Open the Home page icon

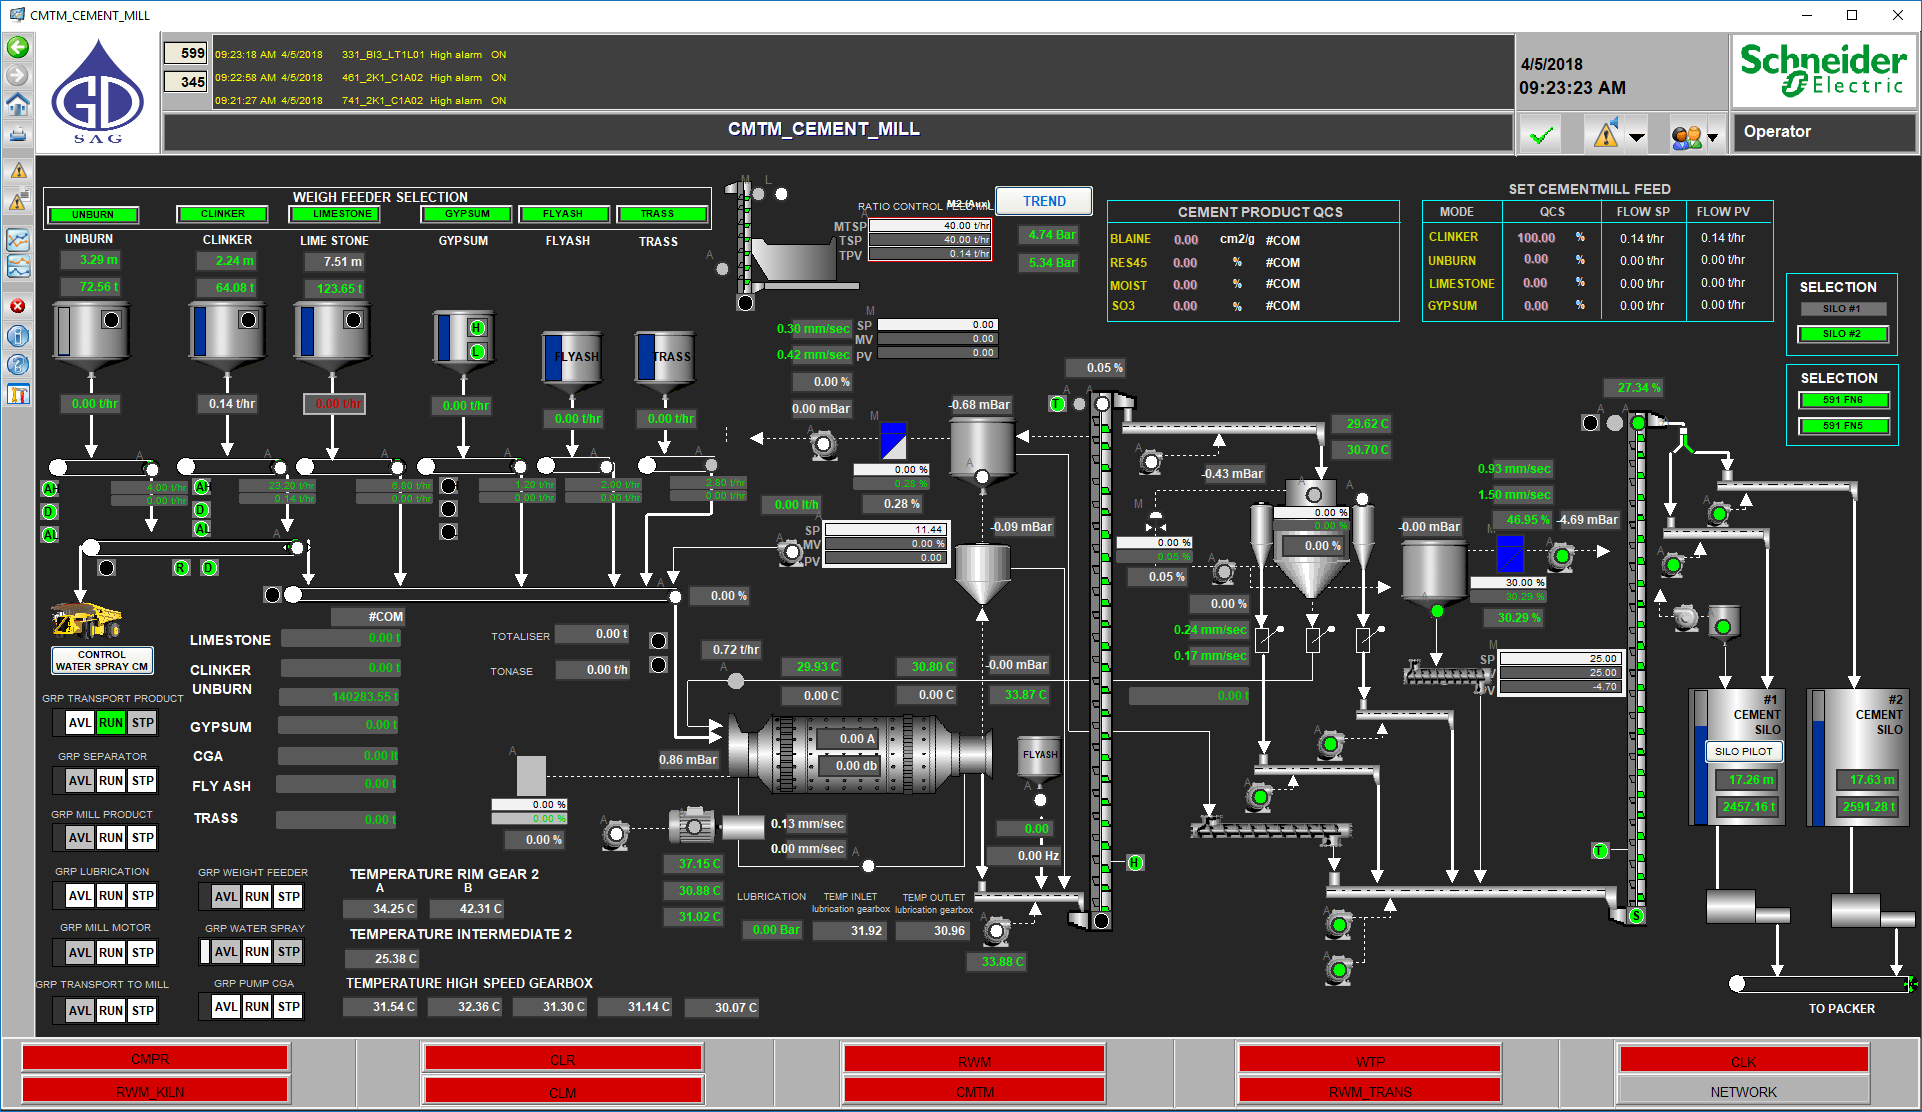pyautogui.click(x=18, y=104)
